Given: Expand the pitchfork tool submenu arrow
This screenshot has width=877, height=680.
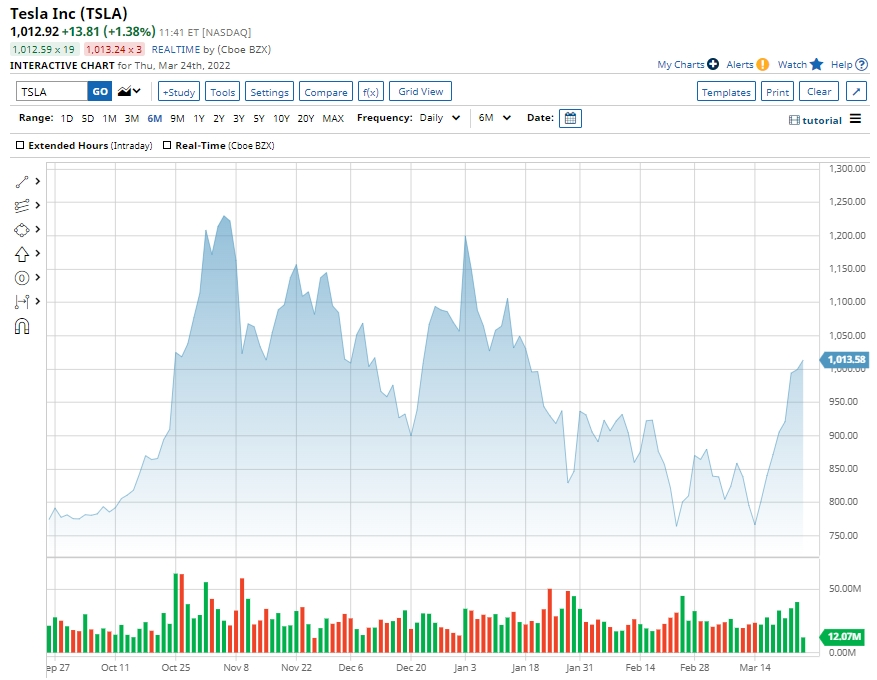Looking at the screenshot, I should (x=38, y=205).
